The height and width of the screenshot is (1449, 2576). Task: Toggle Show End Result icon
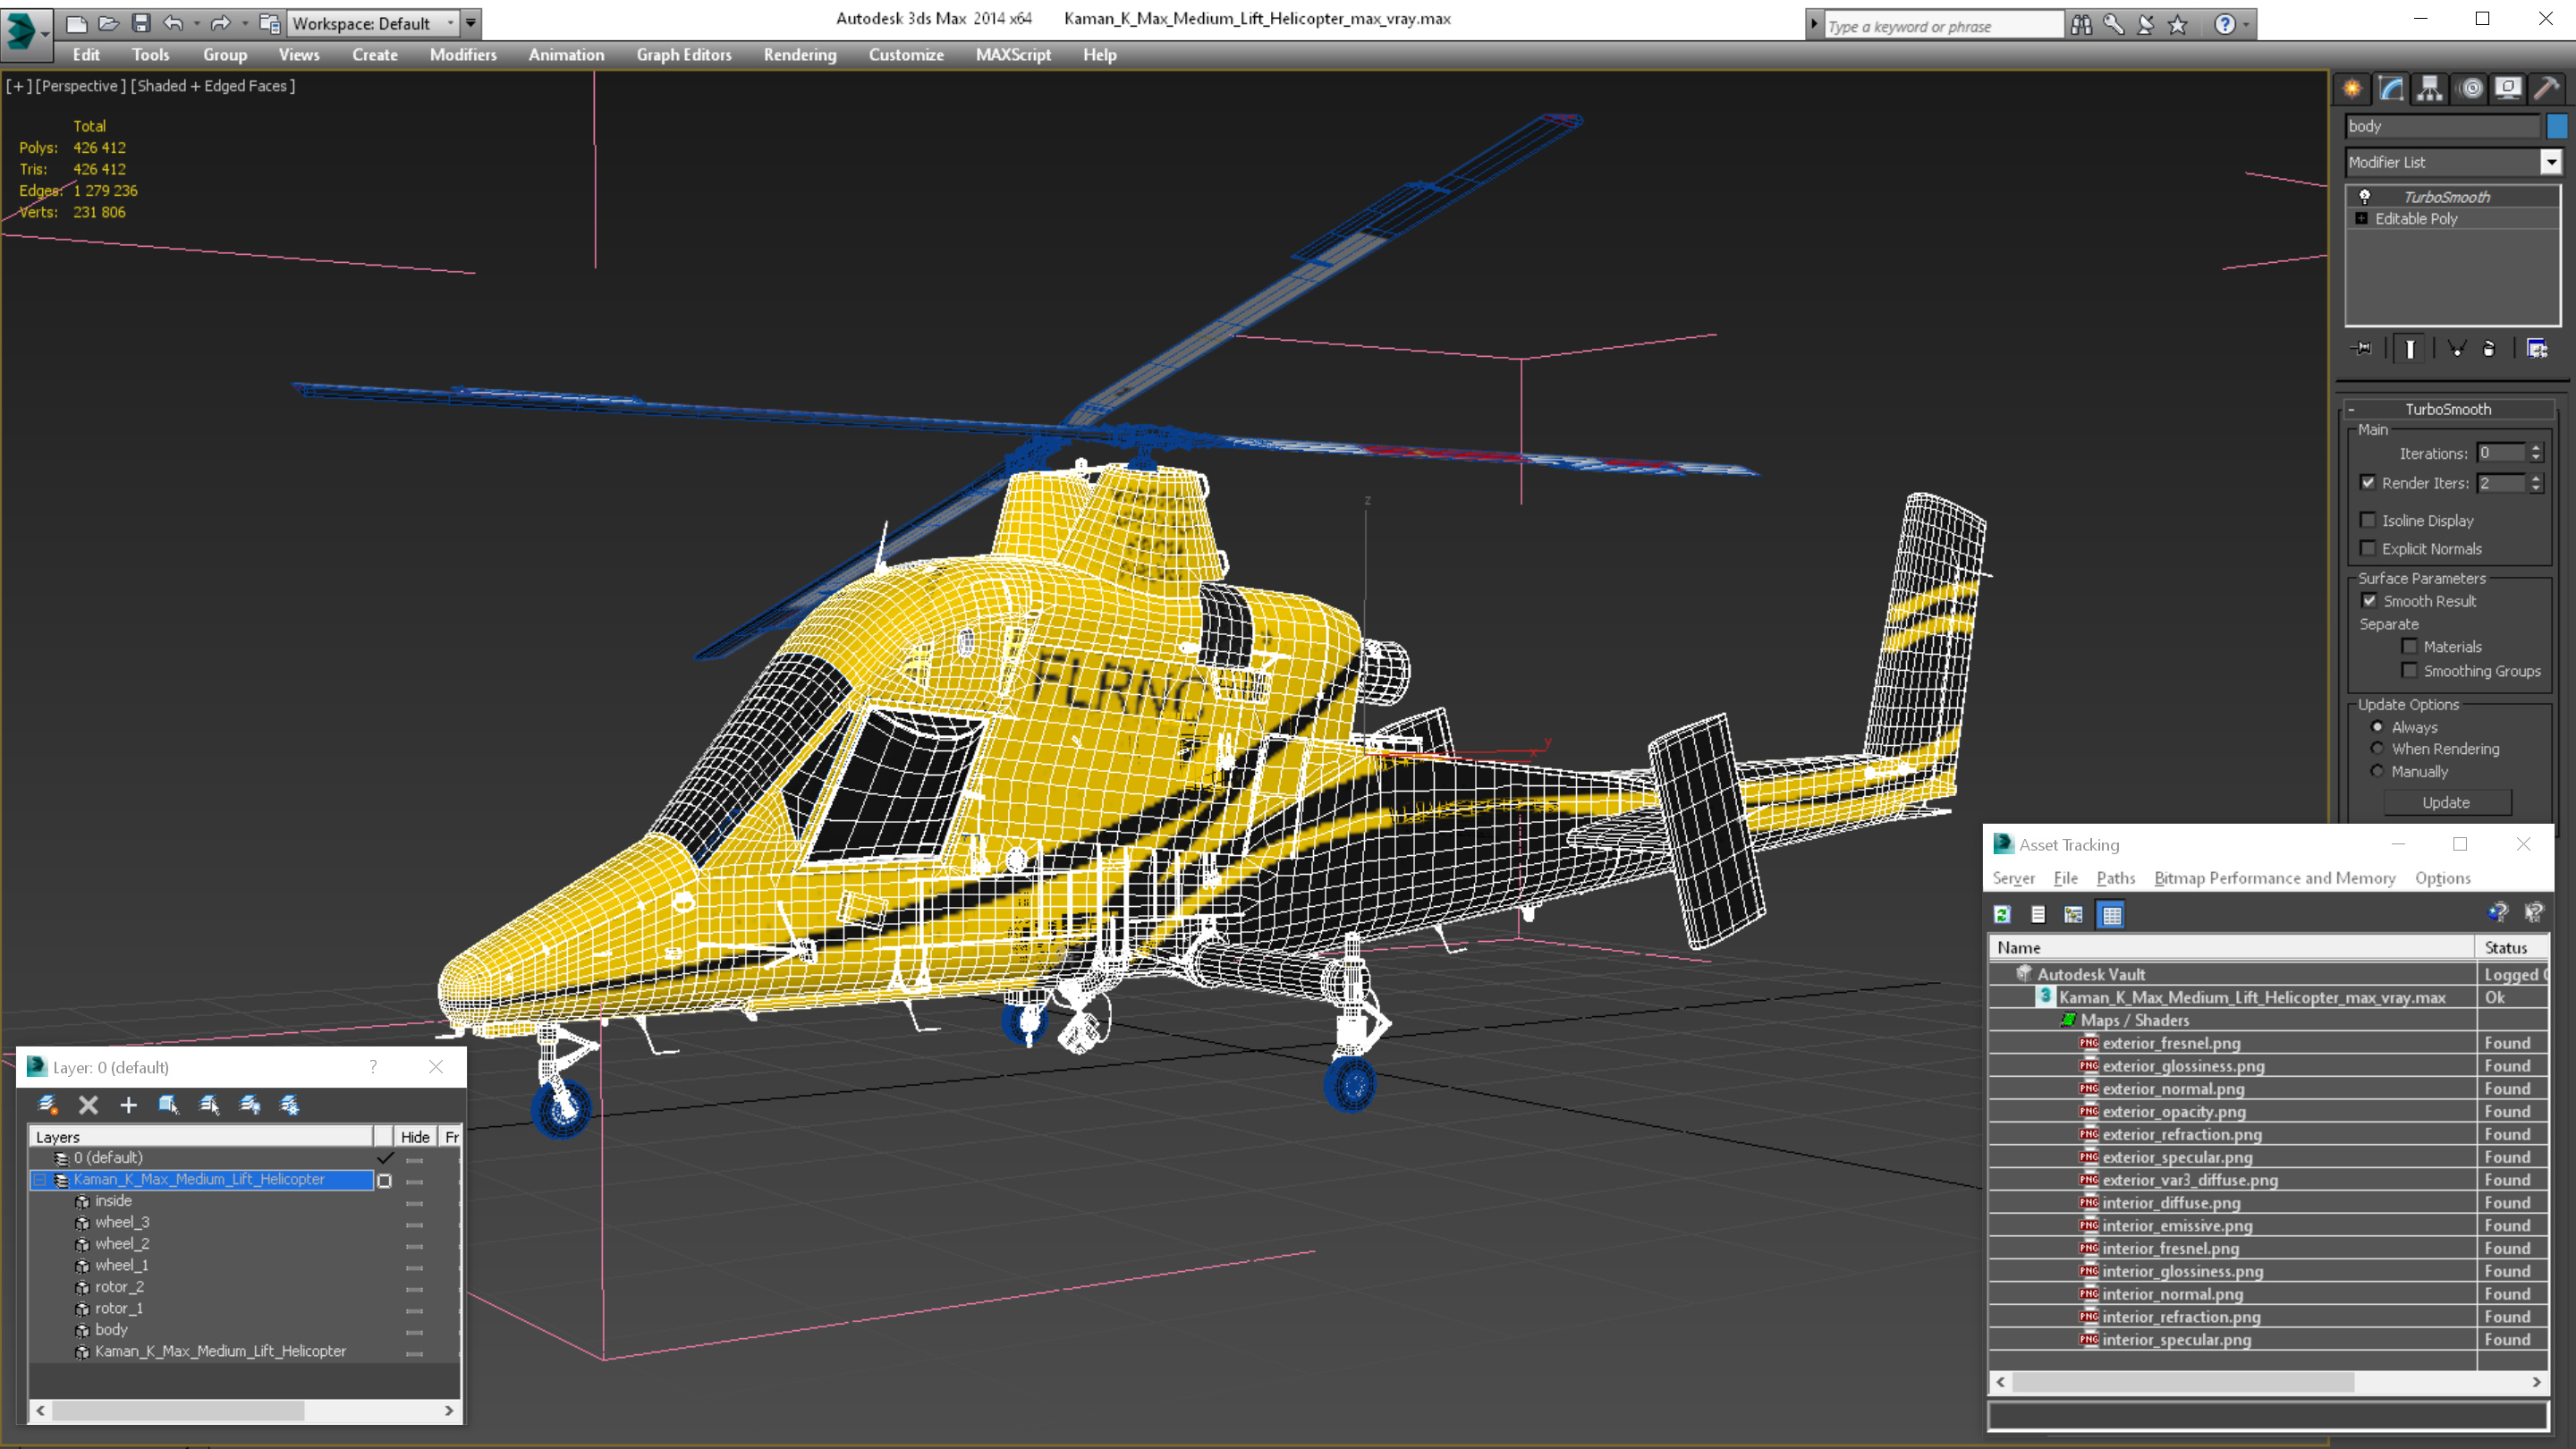(x=2410, y=348)
